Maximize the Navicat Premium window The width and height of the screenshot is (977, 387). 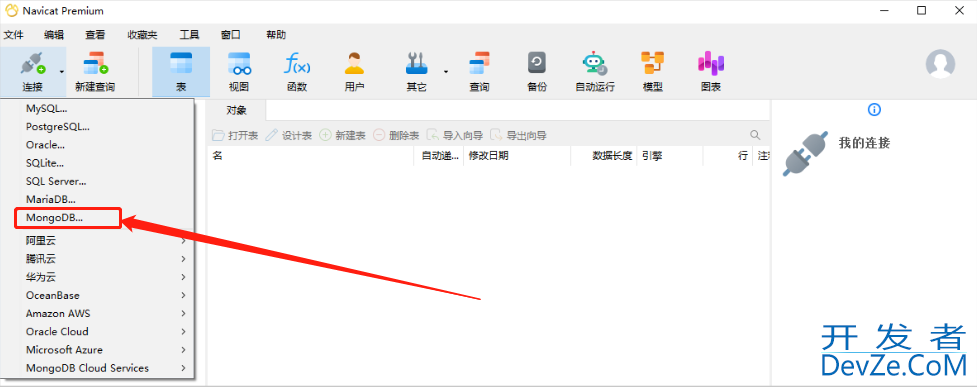(922, 11)
